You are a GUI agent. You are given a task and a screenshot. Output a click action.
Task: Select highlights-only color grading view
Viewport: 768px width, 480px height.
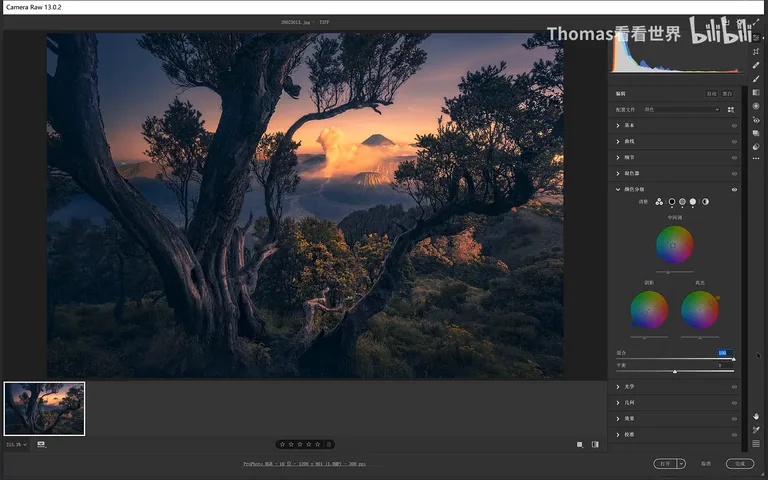coord(693,202)
